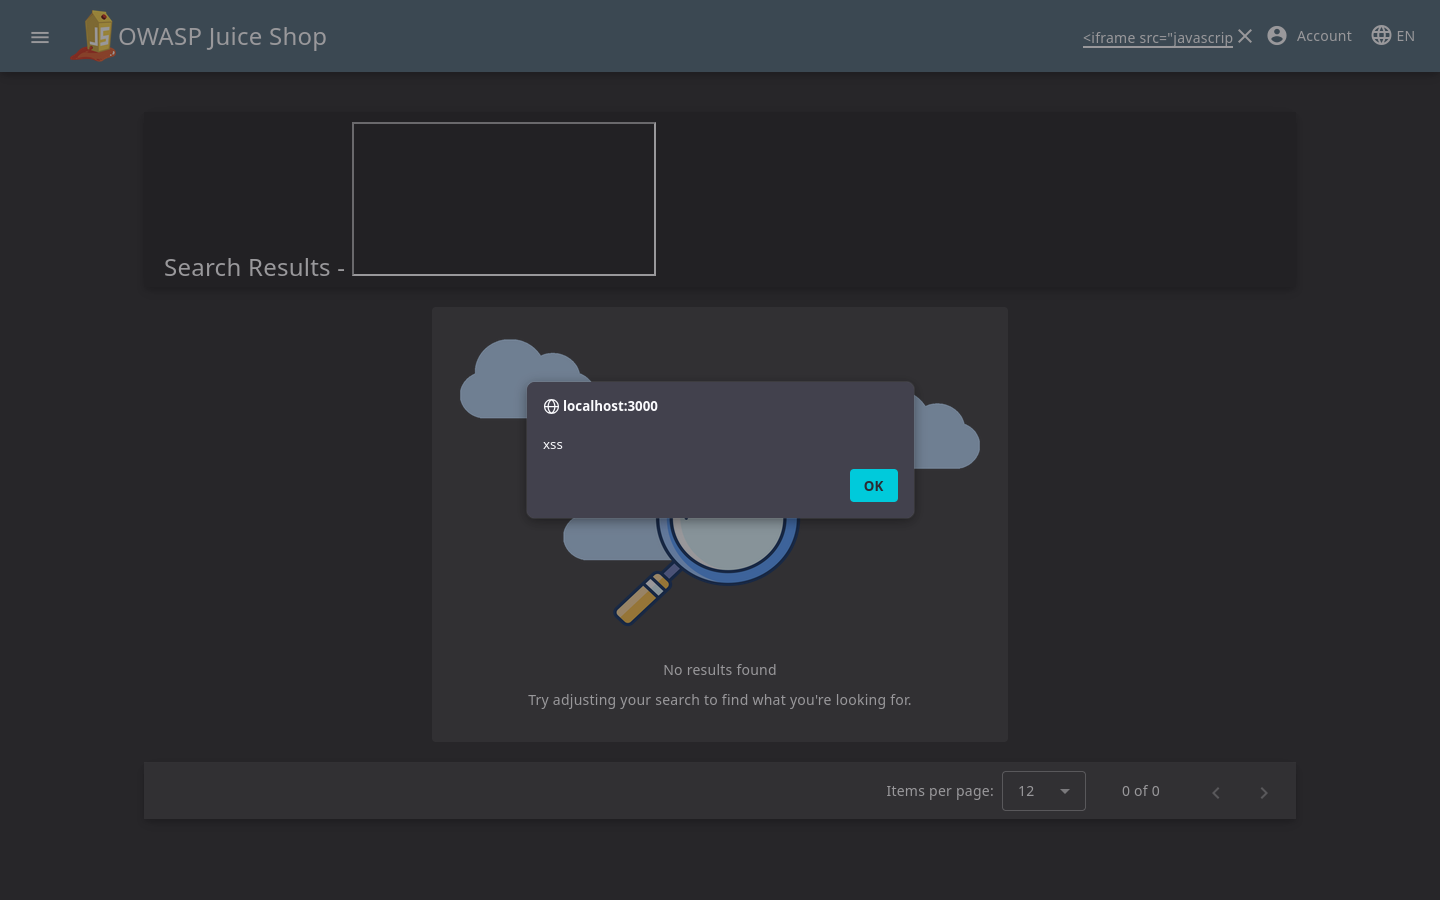Viewport: 1440px width, 900px height.
Task: Go to the previous page chevron
Action: 1216,792
